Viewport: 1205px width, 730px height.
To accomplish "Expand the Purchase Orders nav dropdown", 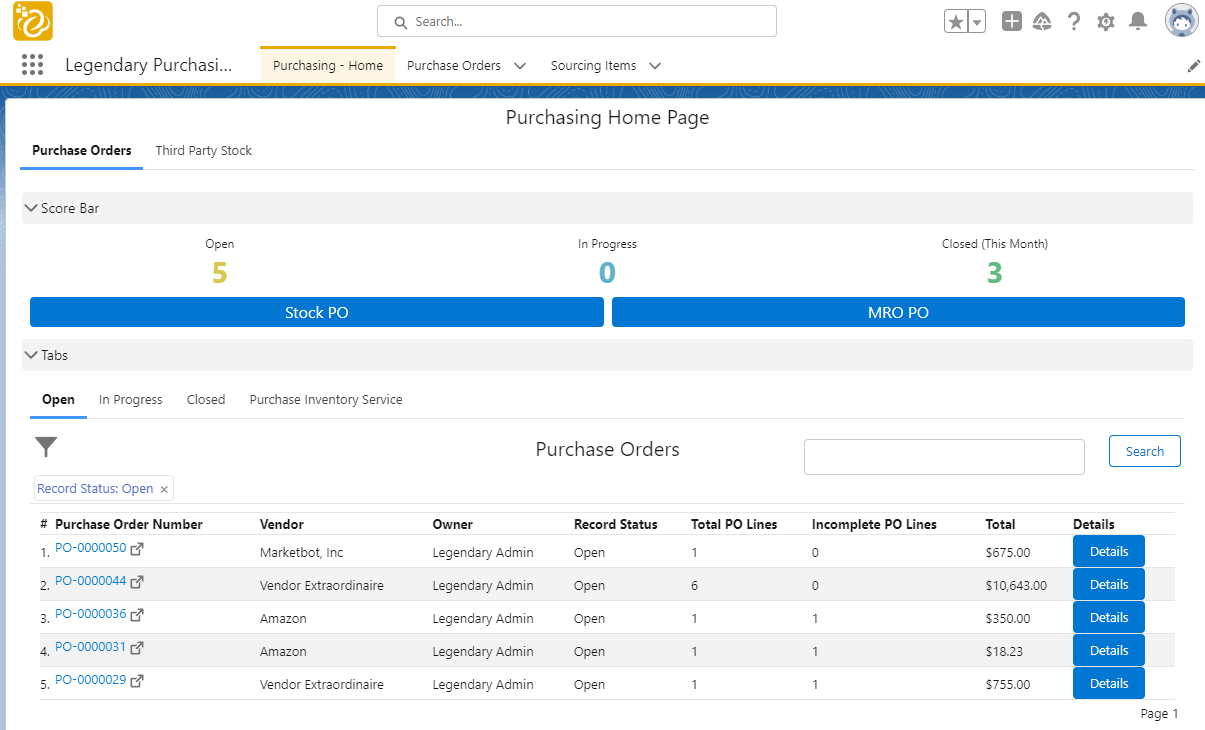I will click(x=520, y=66).
